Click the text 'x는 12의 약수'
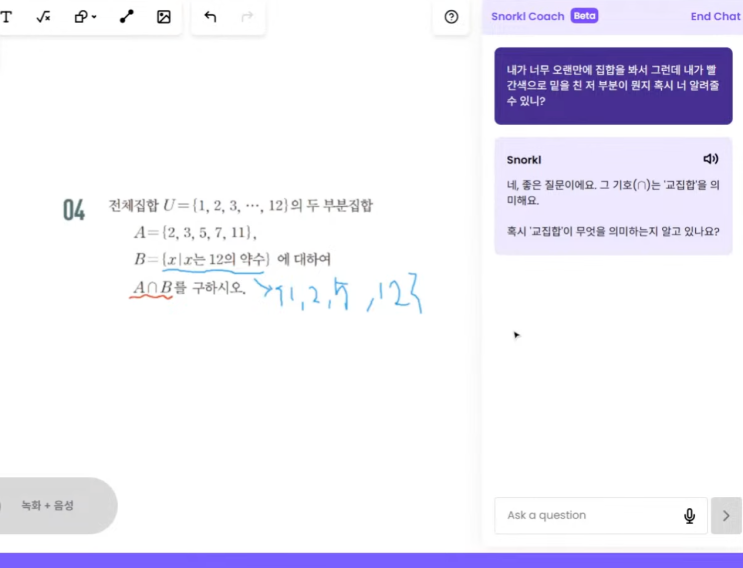Screen dimensions: 743x568 225,260
